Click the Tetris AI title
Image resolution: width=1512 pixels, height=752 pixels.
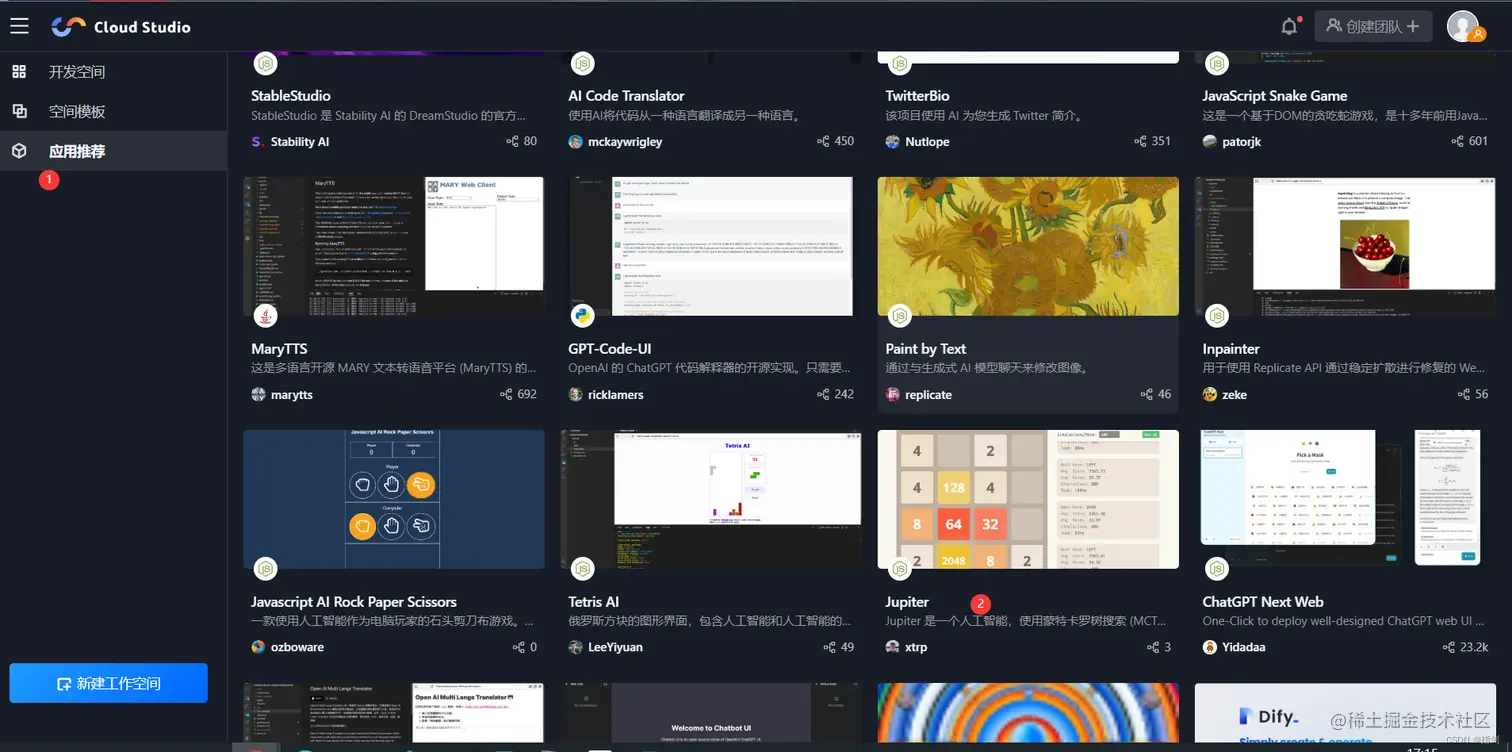point(593,602)
